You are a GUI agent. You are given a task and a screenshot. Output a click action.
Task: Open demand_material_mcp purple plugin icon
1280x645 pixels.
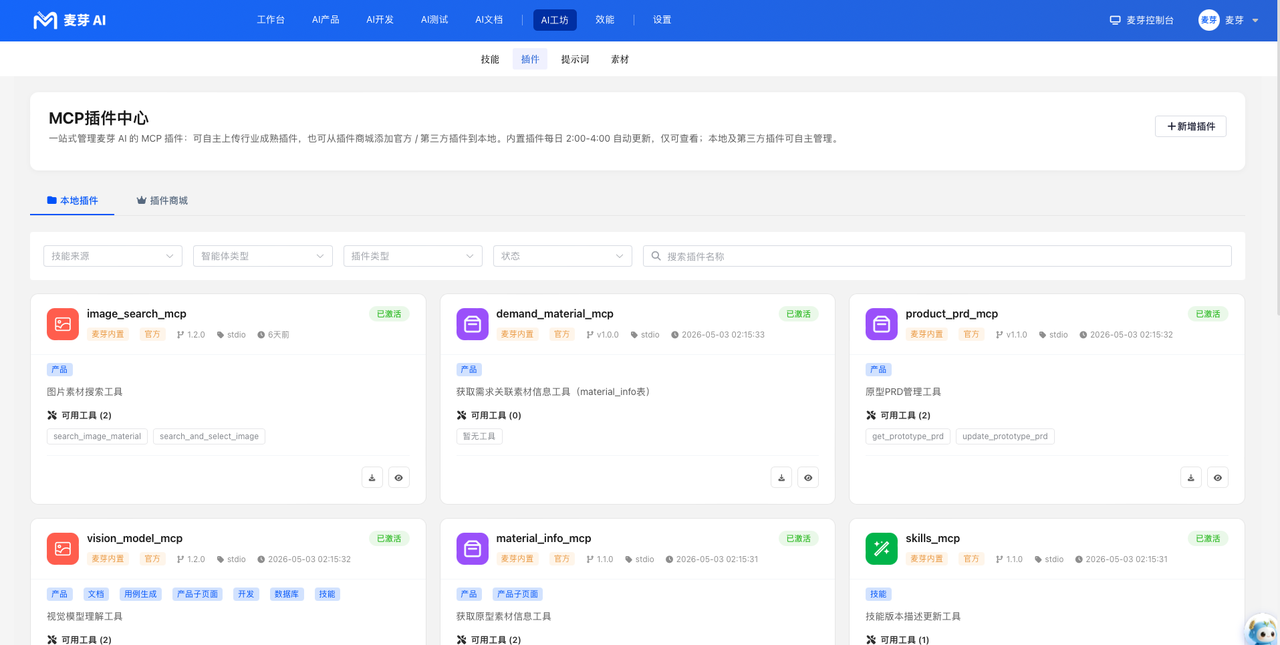click(472, 324)
